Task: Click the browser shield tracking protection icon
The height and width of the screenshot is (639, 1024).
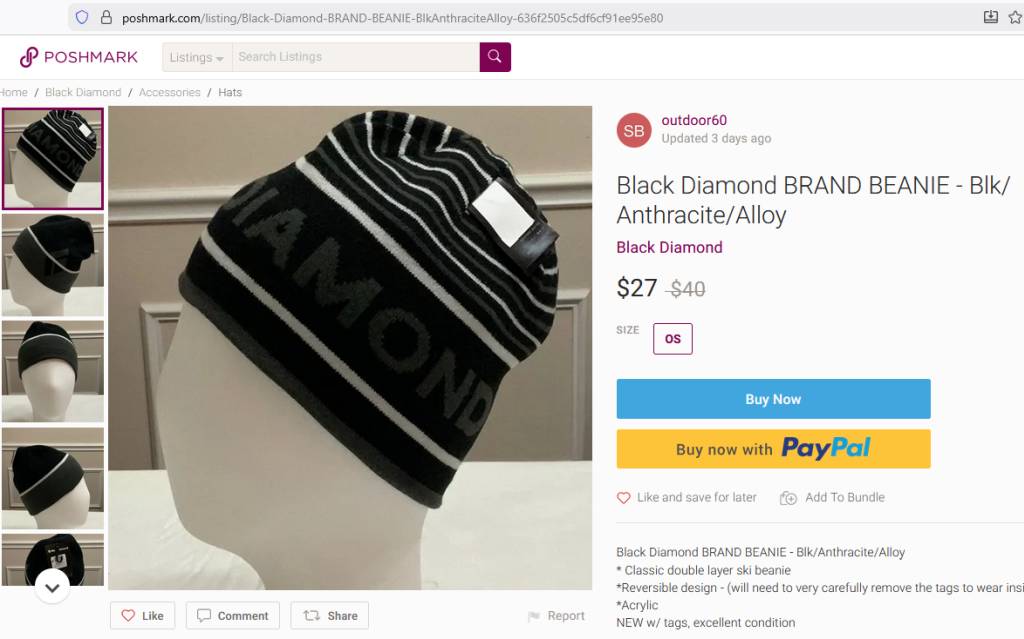Action: click(x=82, y=17)
